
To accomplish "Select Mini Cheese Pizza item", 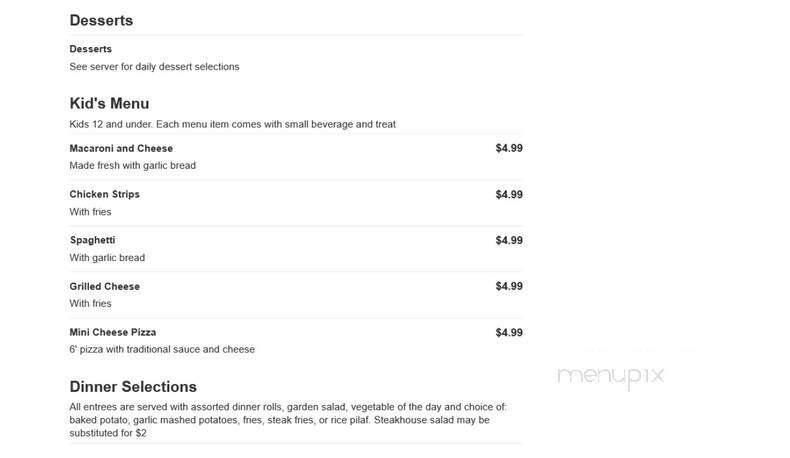I will (x=113, y=333).
